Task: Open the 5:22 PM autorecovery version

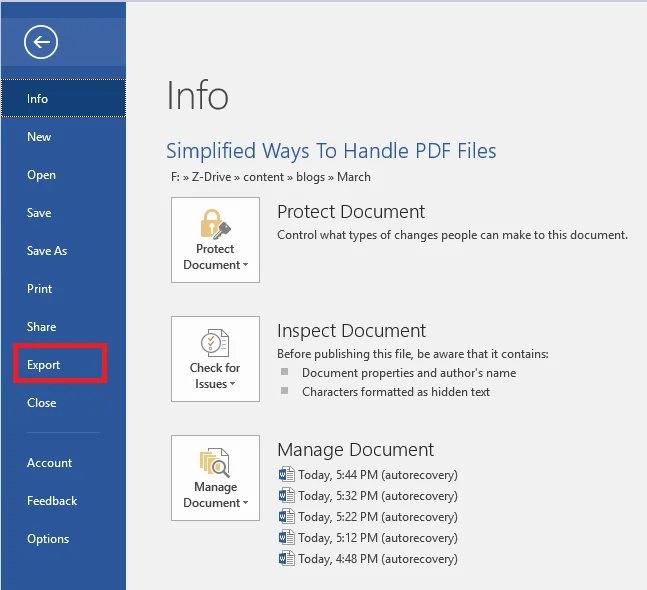Action: pyautogui.click(x=379, y=517)
